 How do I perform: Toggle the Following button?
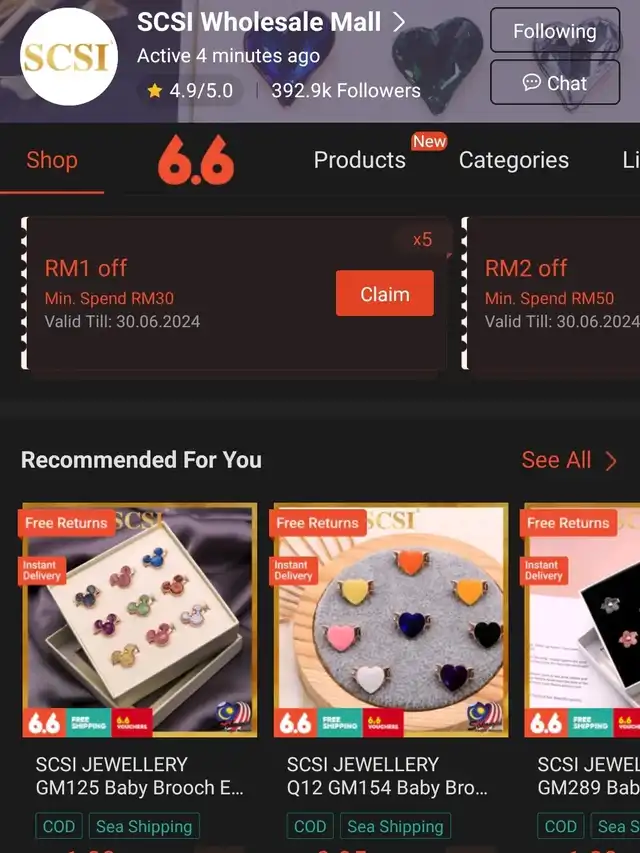point(555,31)
